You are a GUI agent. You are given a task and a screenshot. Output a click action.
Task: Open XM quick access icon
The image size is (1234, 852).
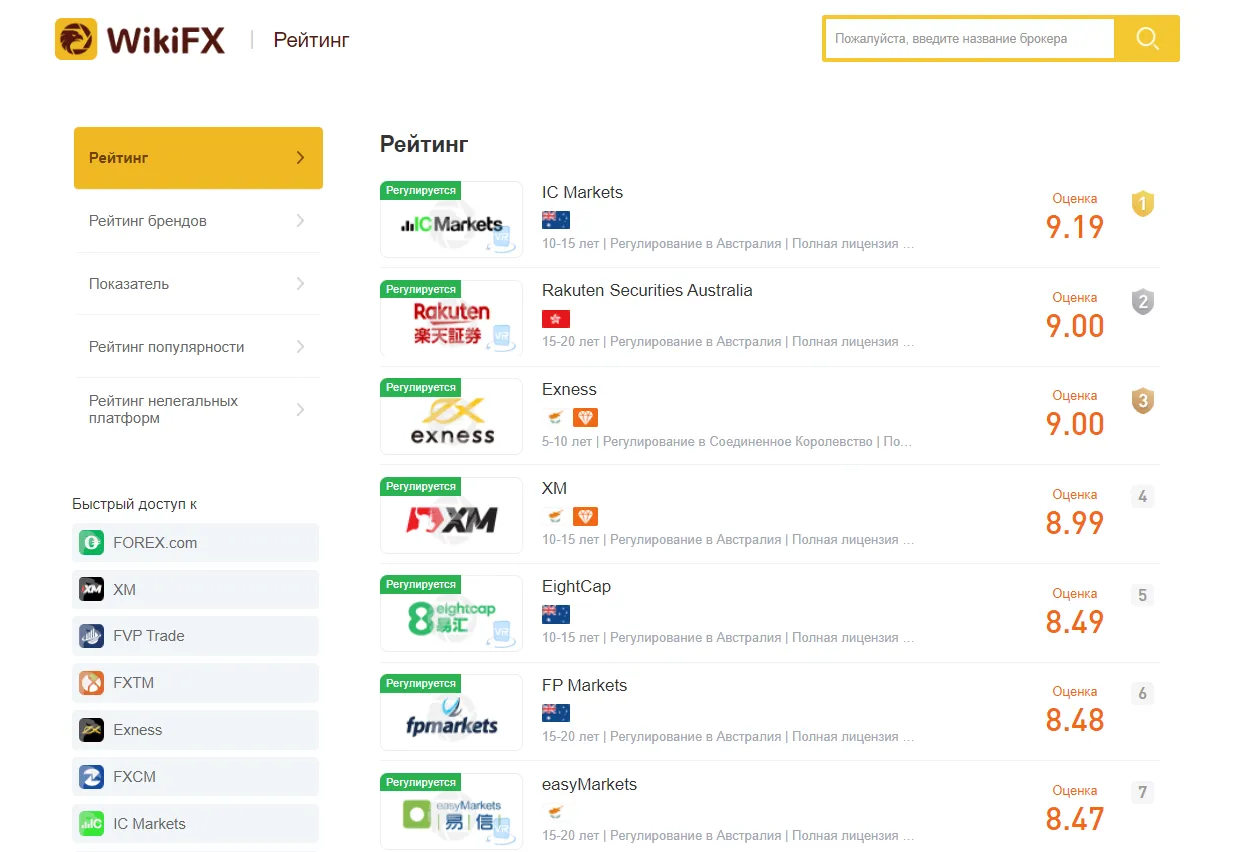click(92, 590)
